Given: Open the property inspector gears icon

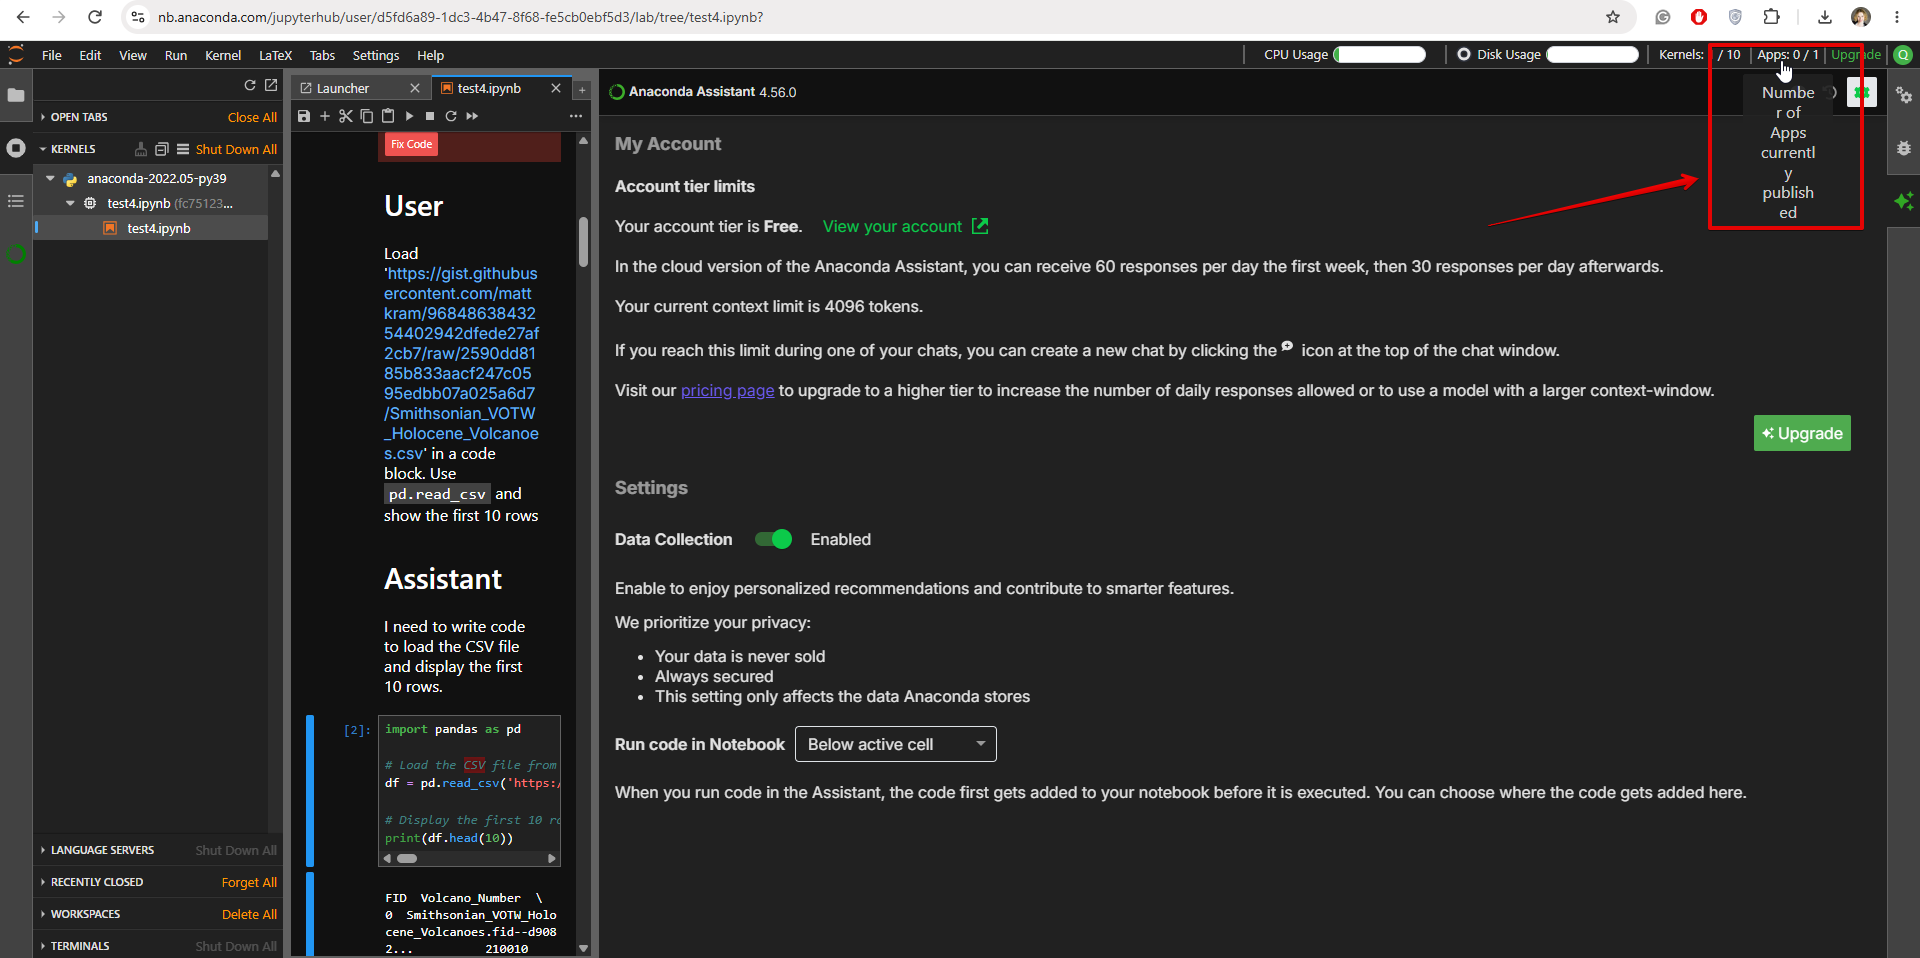Looking at the screenshot, I should [1904, 95].
